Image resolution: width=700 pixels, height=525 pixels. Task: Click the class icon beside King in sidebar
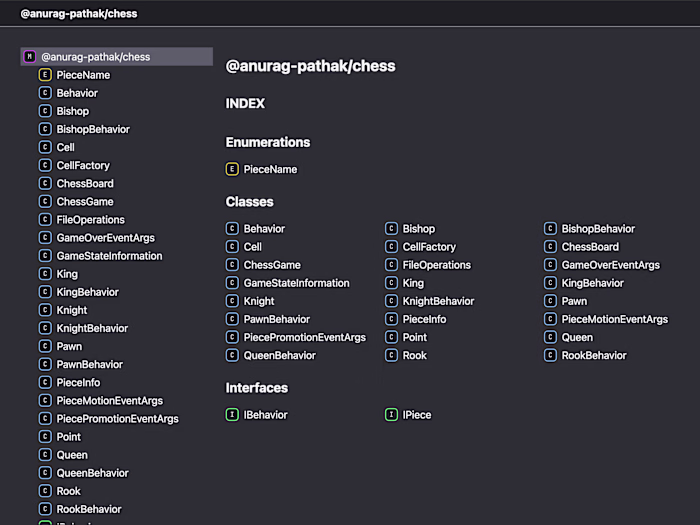[45, 274]
